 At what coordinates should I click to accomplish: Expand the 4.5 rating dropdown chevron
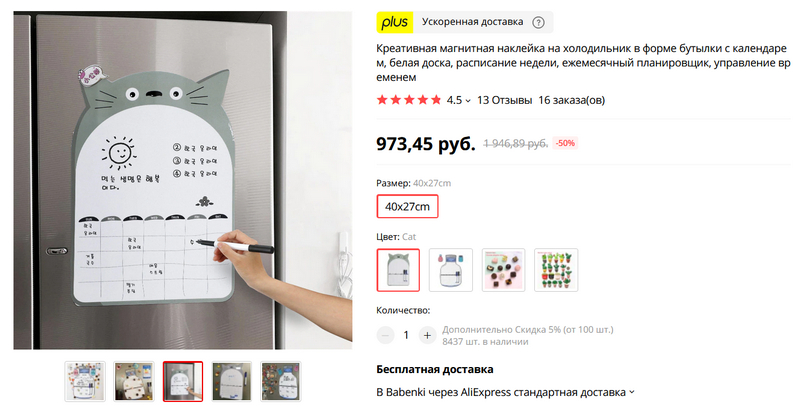click(468, 101)
